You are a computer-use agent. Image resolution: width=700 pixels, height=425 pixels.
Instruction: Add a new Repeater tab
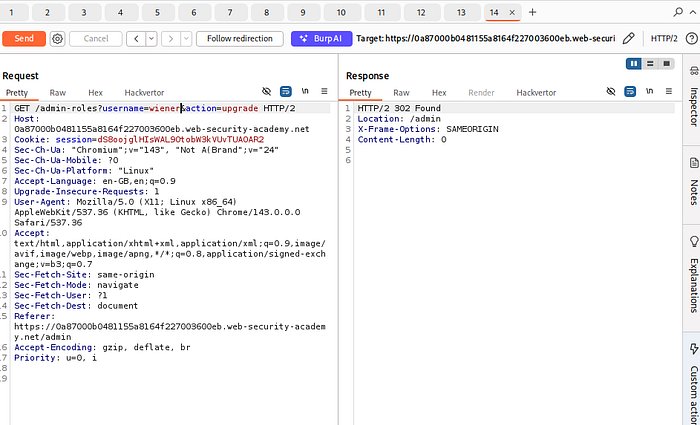click(532, 12)
